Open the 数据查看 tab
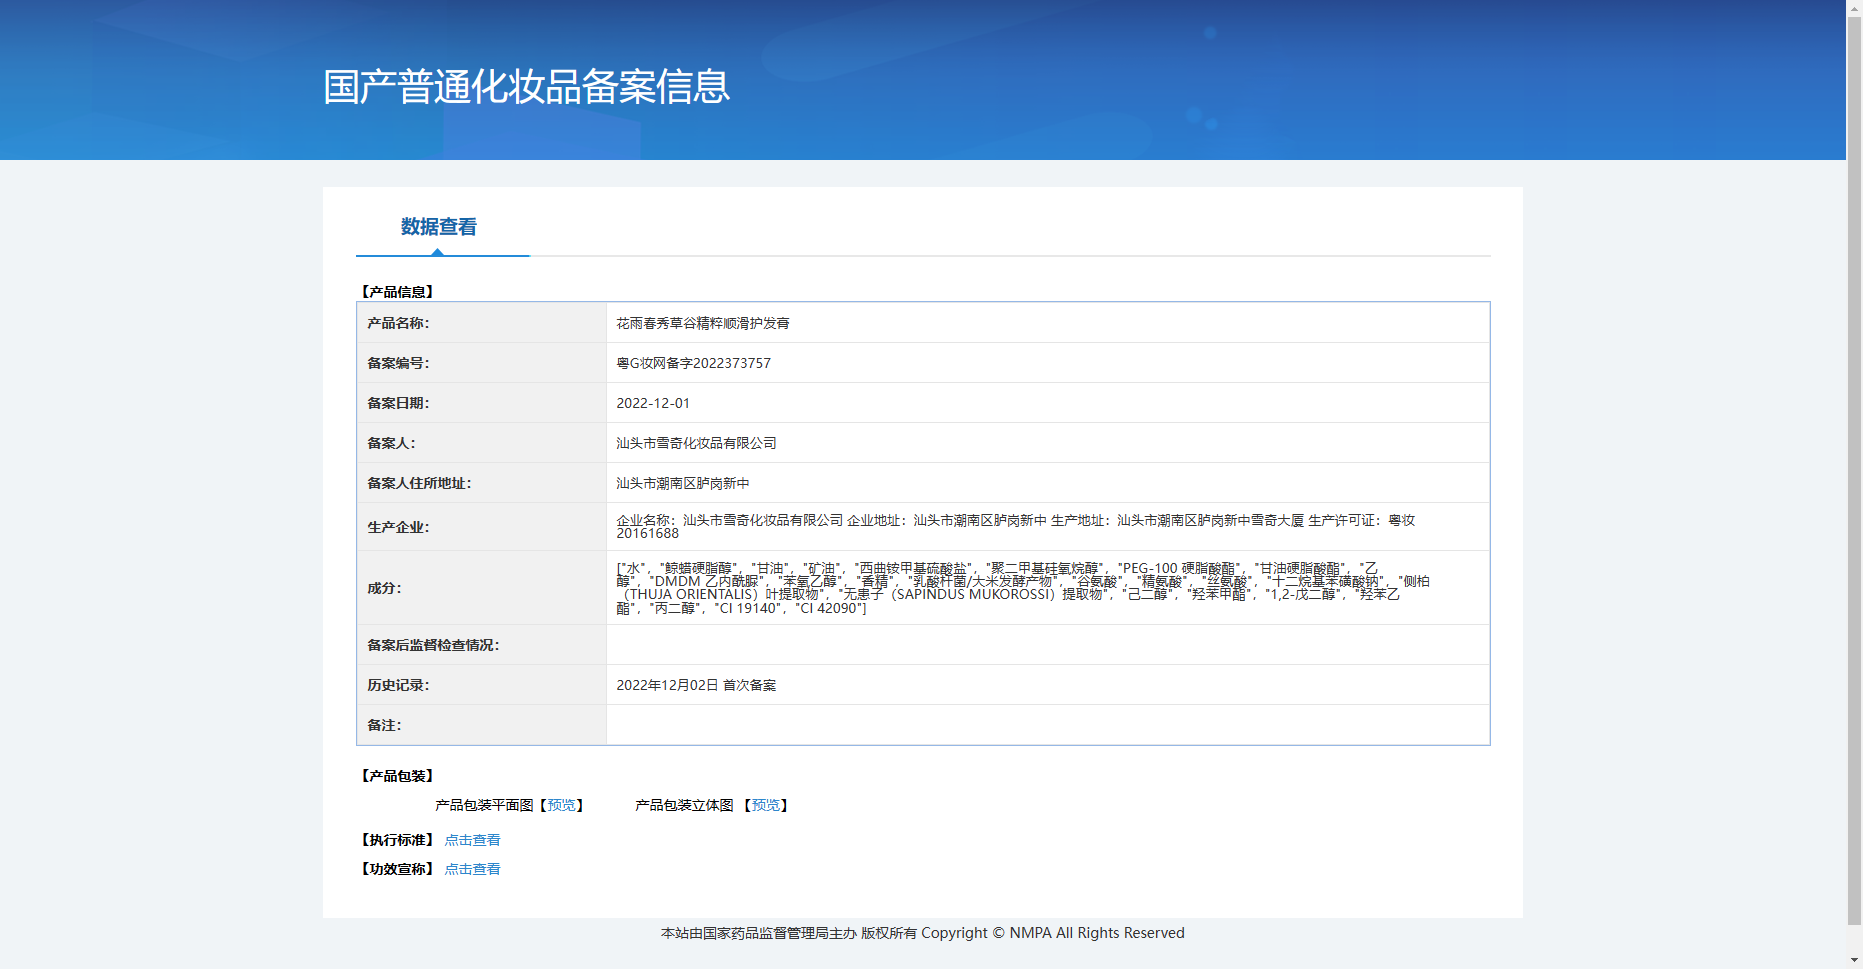Viewport: 1863px width, 969px height. tap(439, 227)
